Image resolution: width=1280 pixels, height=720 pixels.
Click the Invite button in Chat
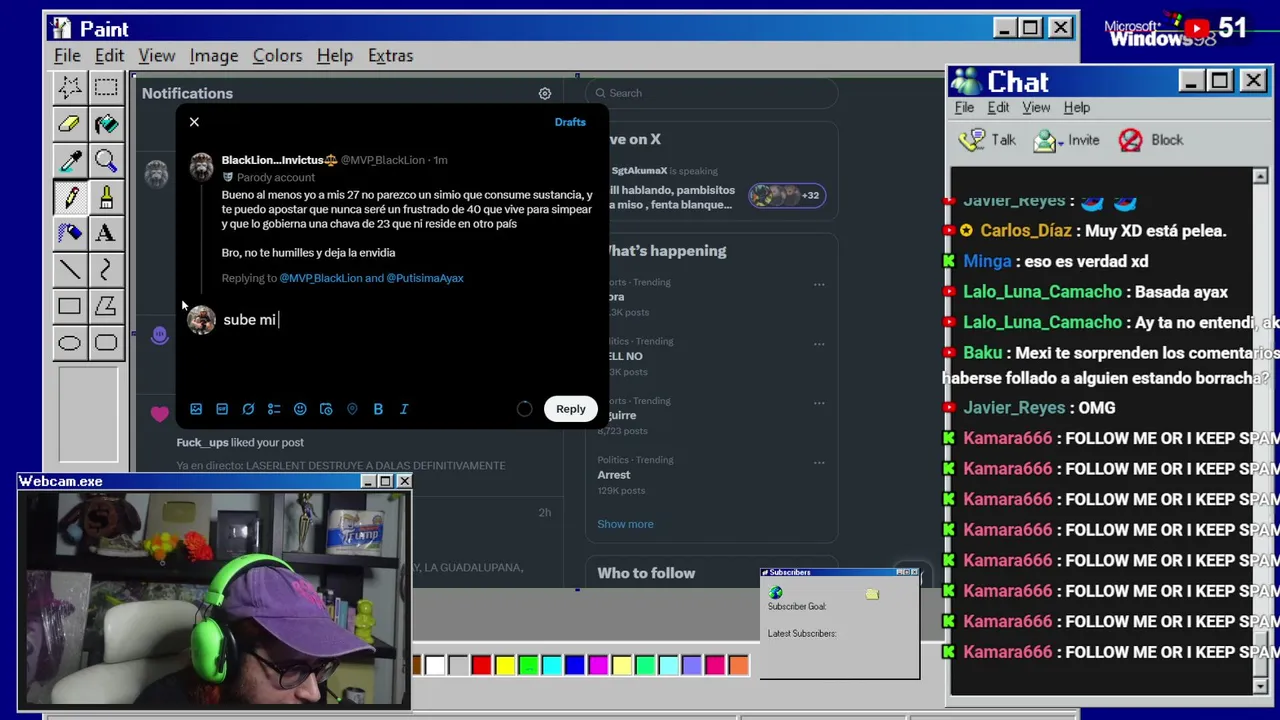point(1066,140)
